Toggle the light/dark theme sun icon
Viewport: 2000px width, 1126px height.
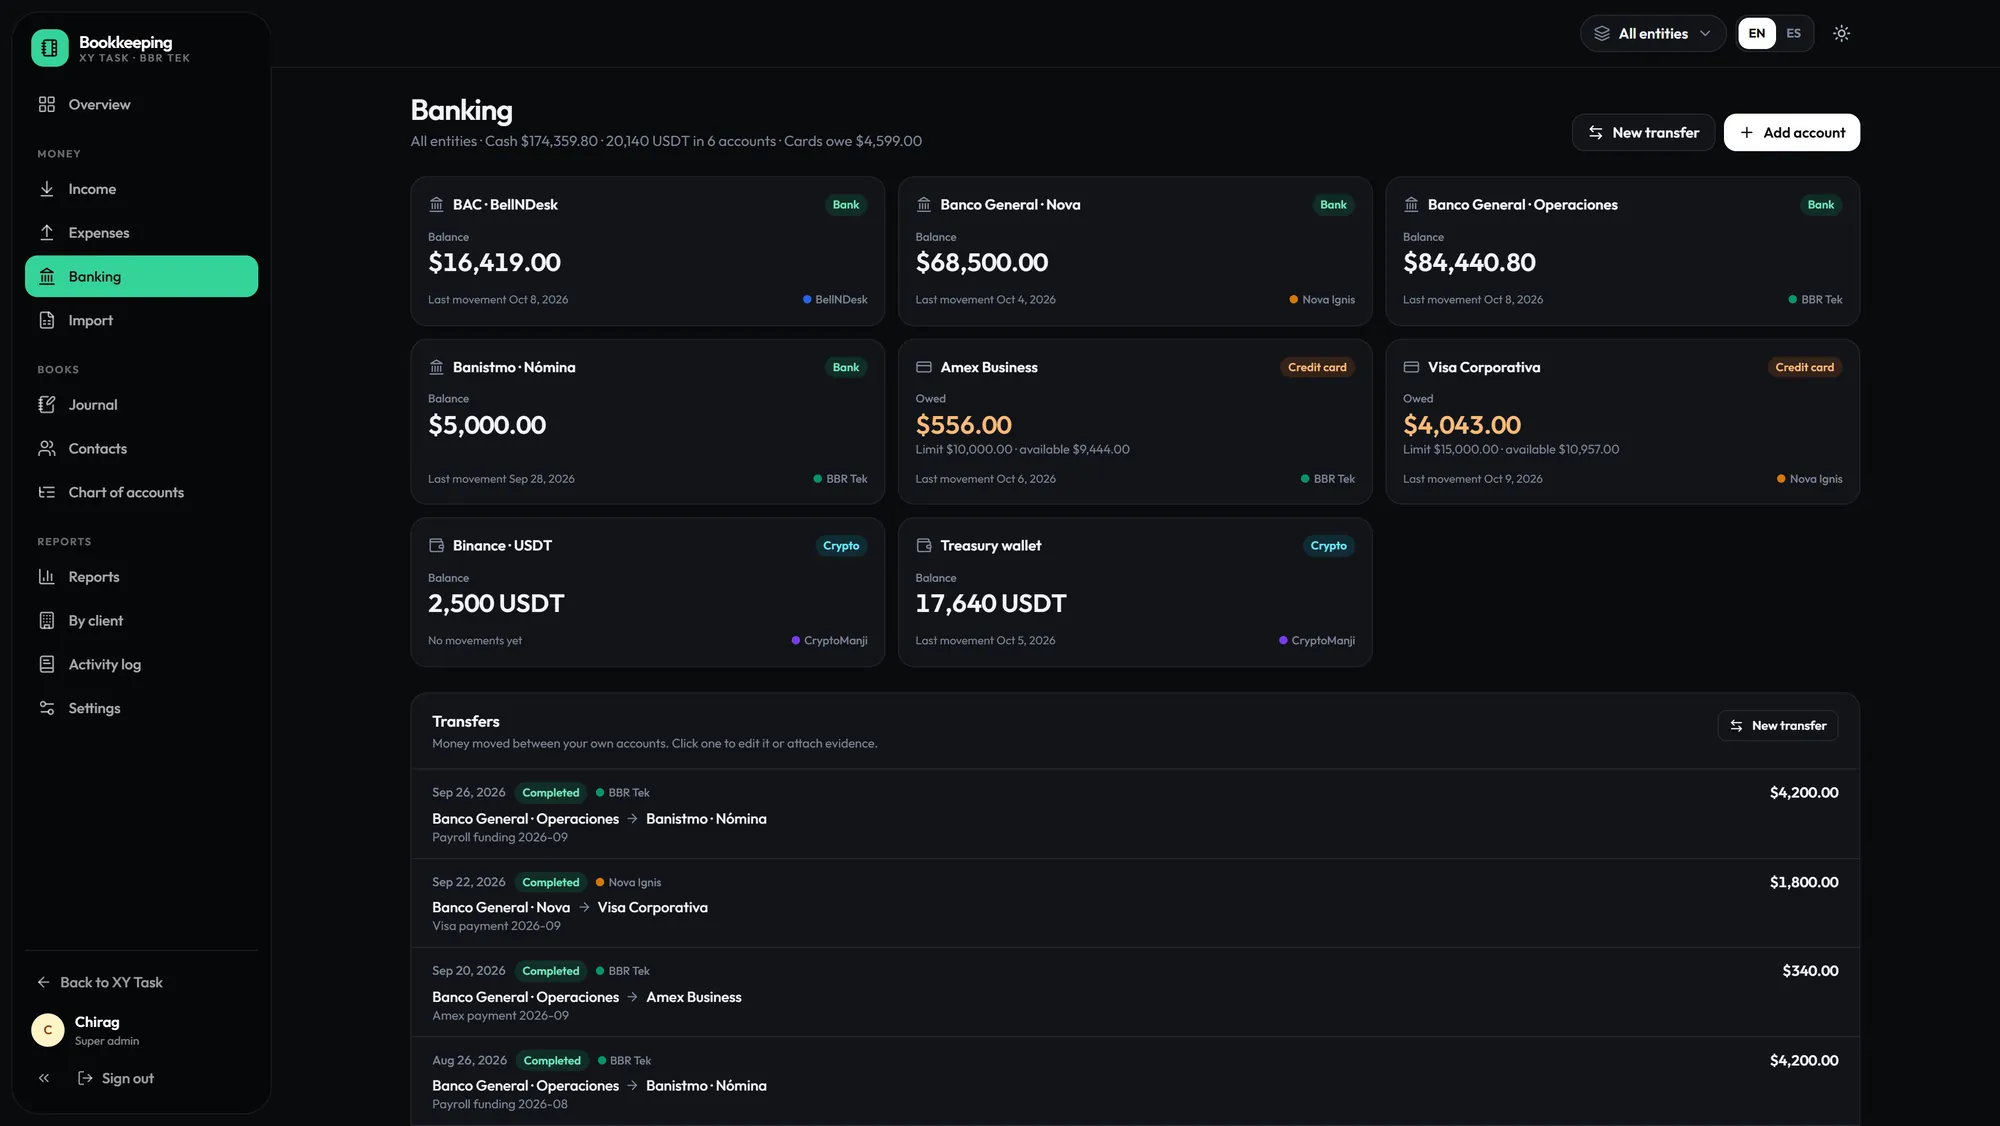[x=1841, y=34]
